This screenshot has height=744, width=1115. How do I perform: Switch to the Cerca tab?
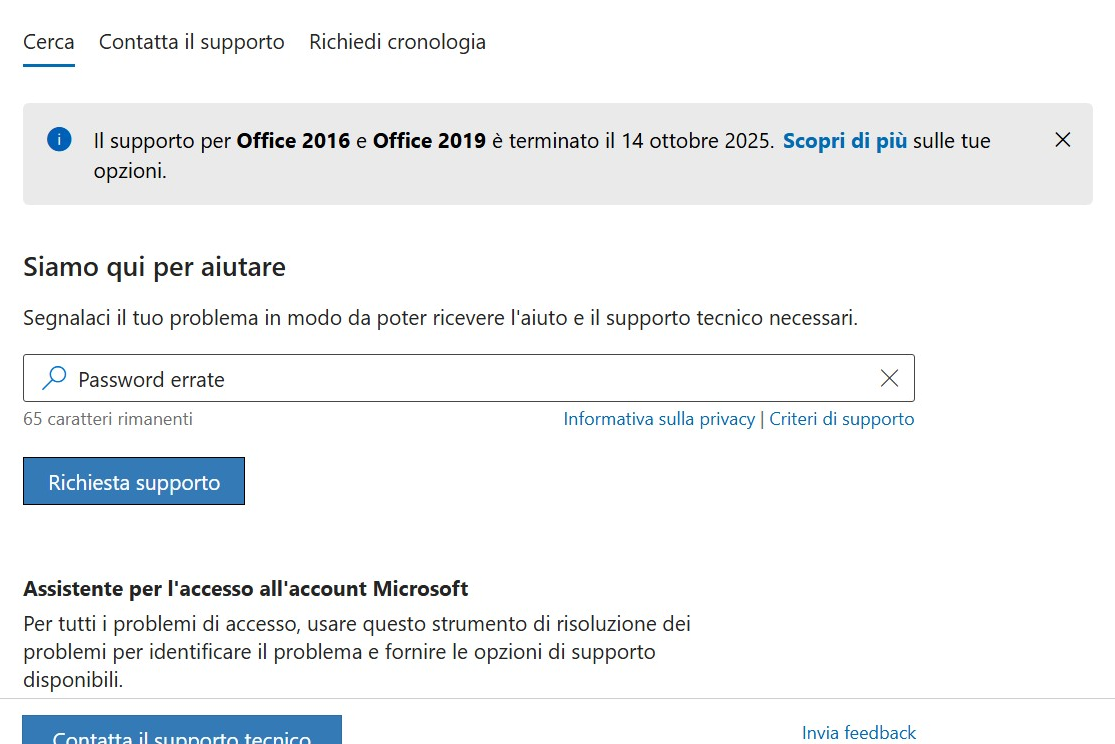click(x=49, y=42)
